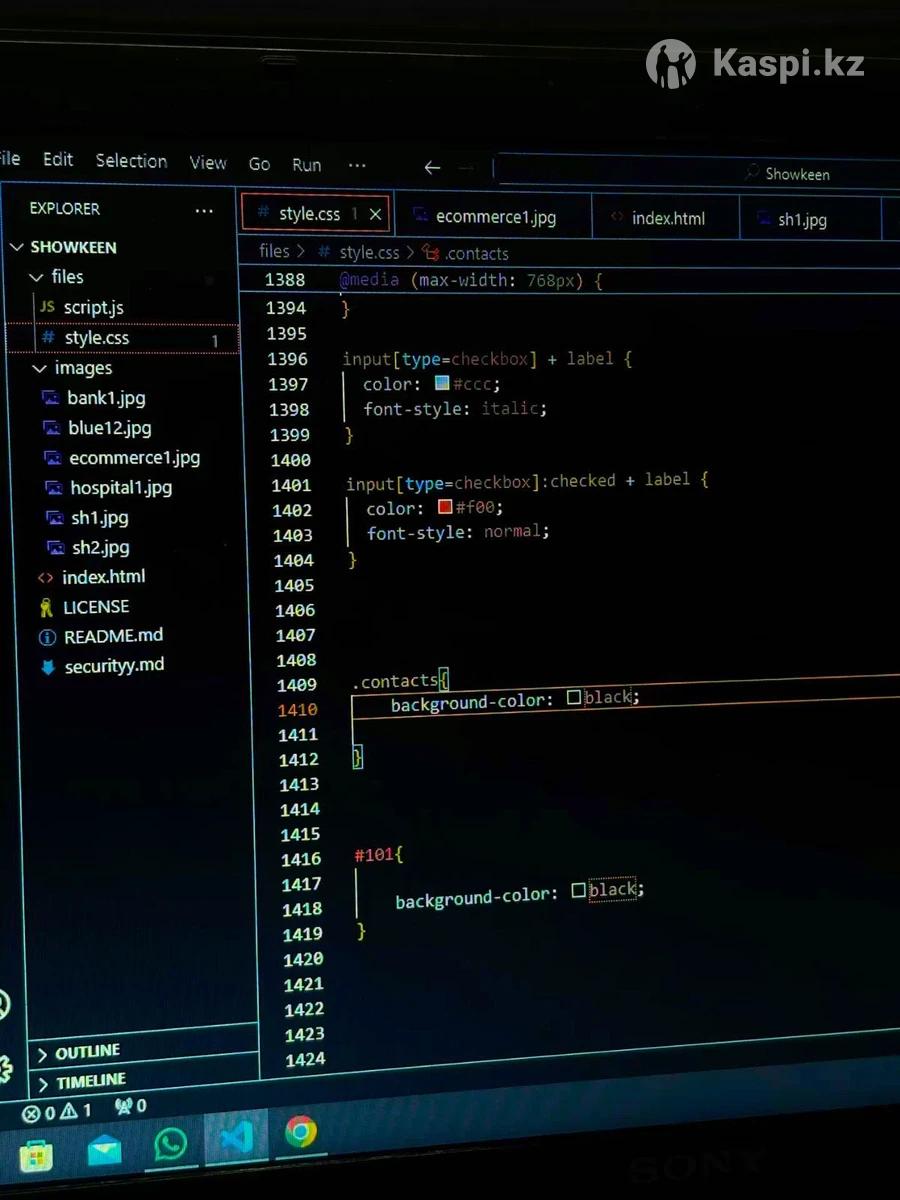Open README.md from the Explorer
The width and height of the screenshot is (900, 1200).
tap(113, 636)
